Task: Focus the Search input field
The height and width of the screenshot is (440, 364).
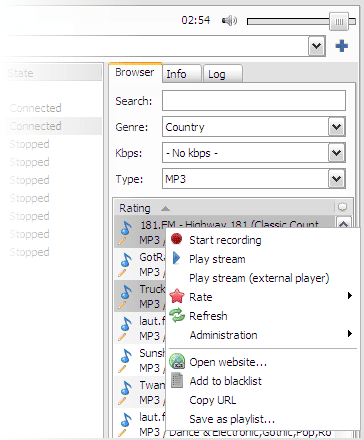Action: coord(254,100)
